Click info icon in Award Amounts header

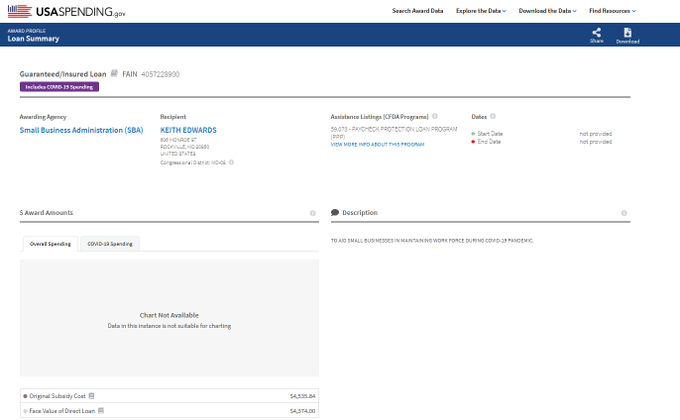pos(313,213)
